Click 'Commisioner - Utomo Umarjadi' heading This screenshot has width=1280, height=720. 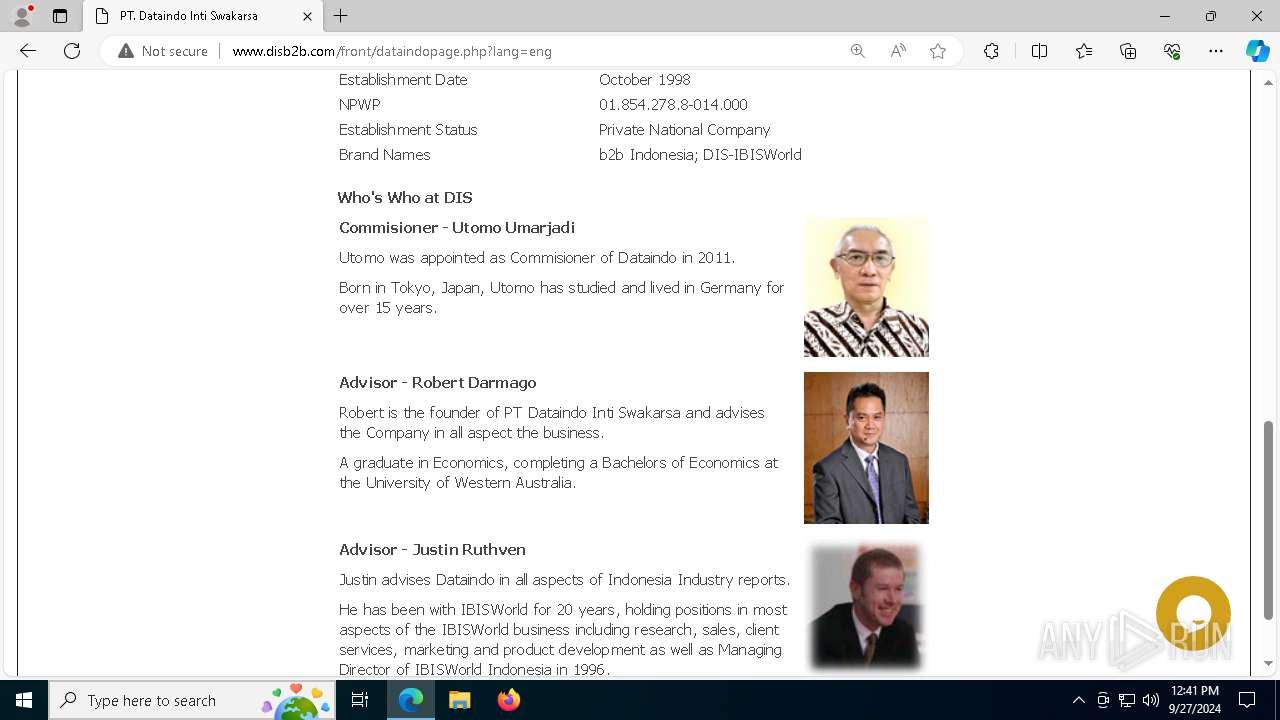457,228
